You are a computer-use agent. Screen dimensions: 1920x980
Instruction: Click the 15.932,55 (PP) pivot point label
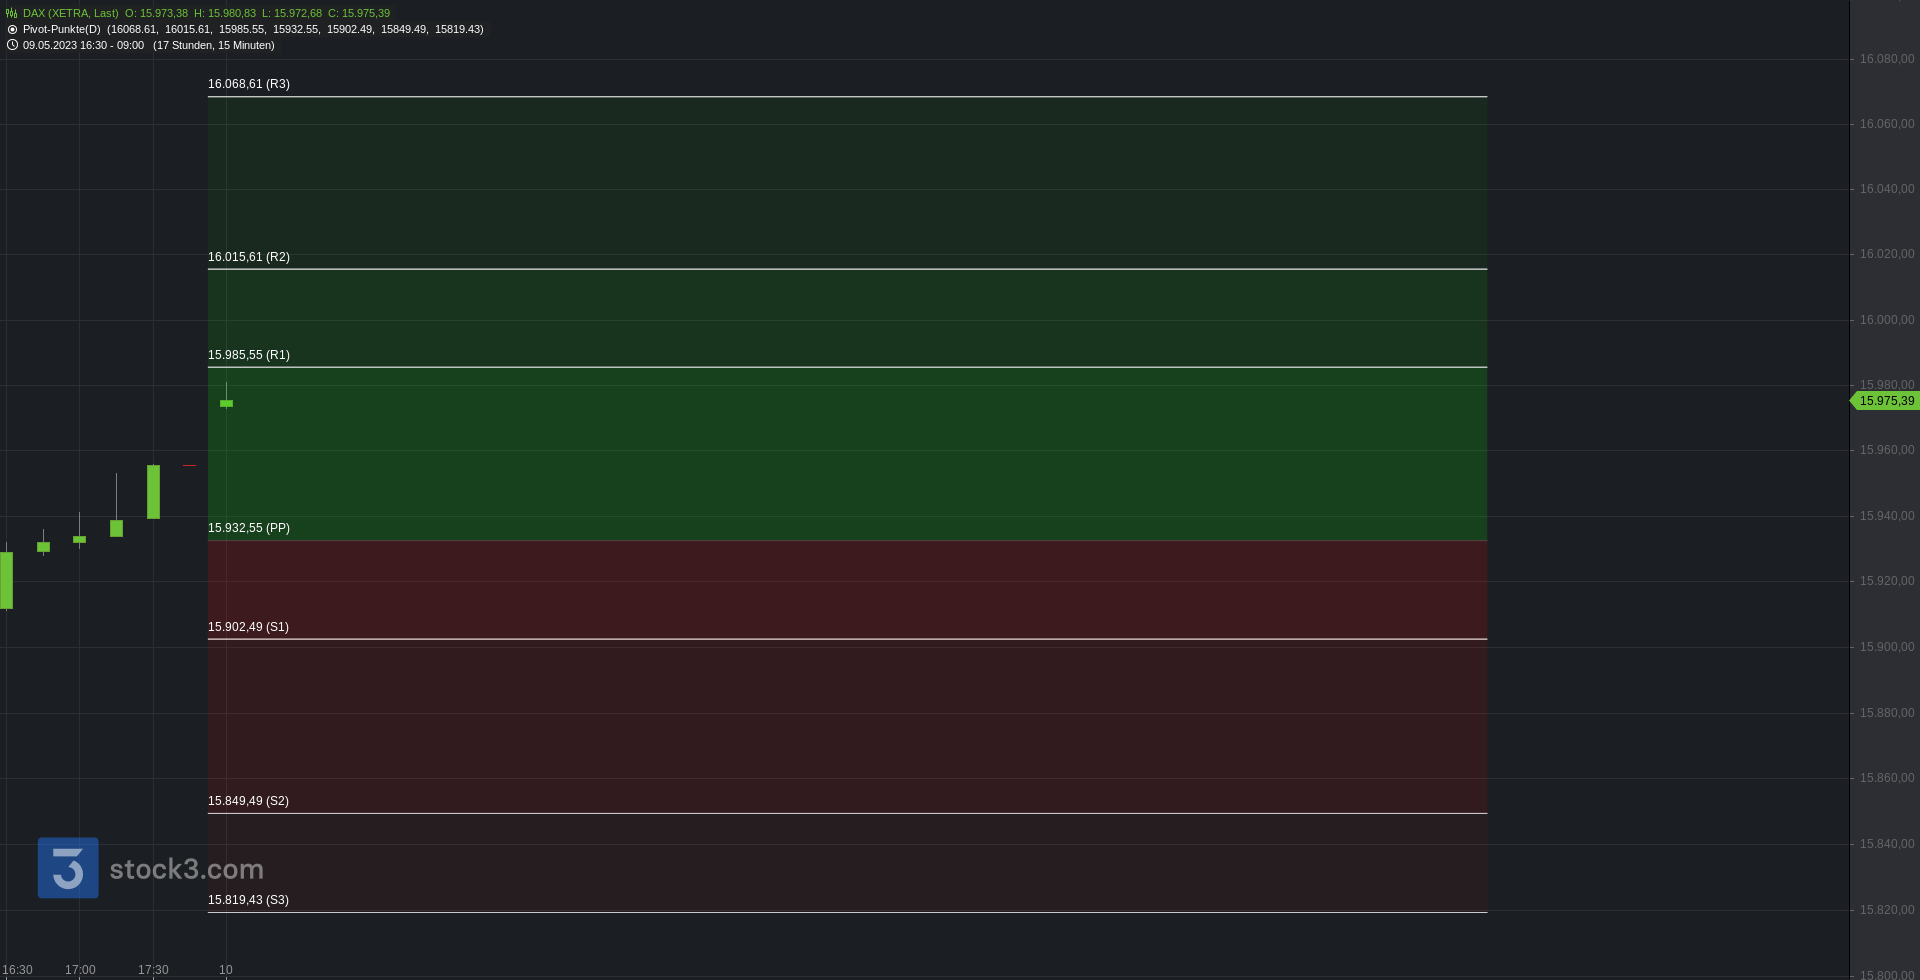tap(249, 528)
